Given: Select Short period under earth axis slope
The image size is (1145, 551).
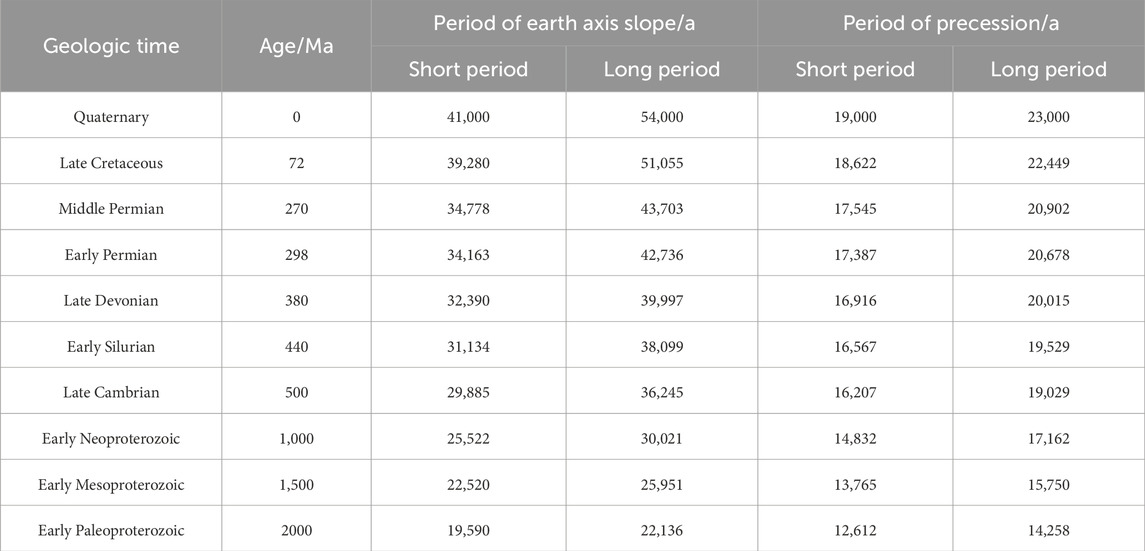Looking at the screenshot, I should (x=468, y=69).
